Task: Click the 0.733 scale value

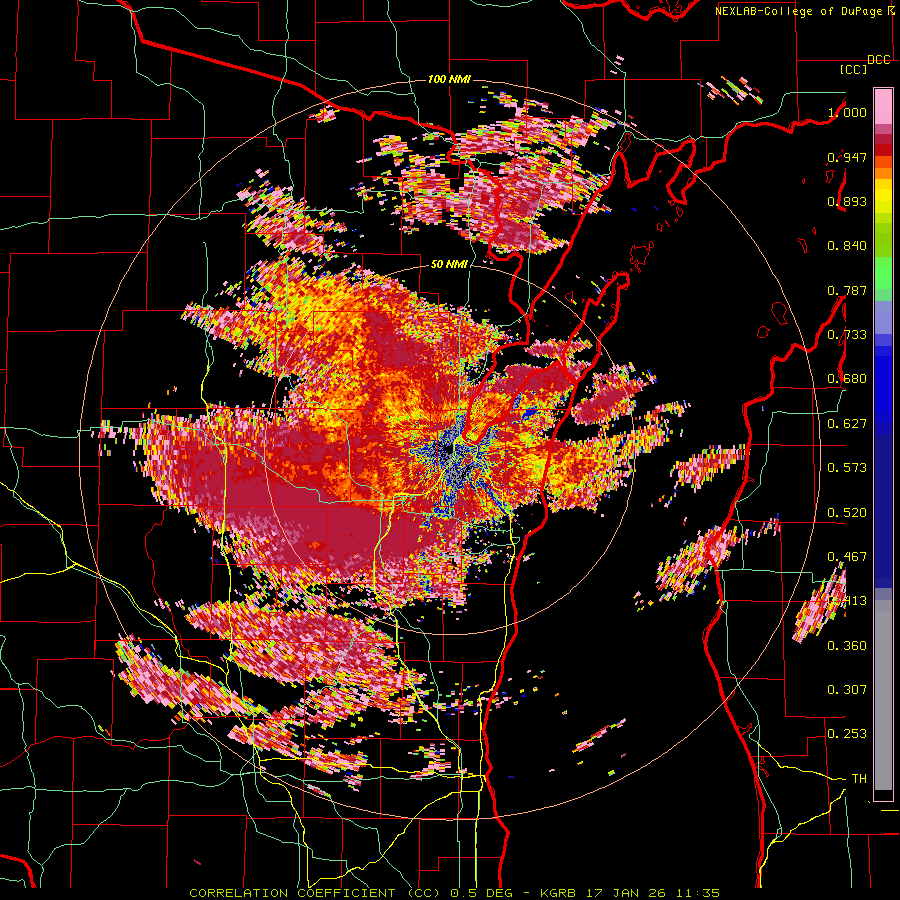Action: click(x=847, y=335)
